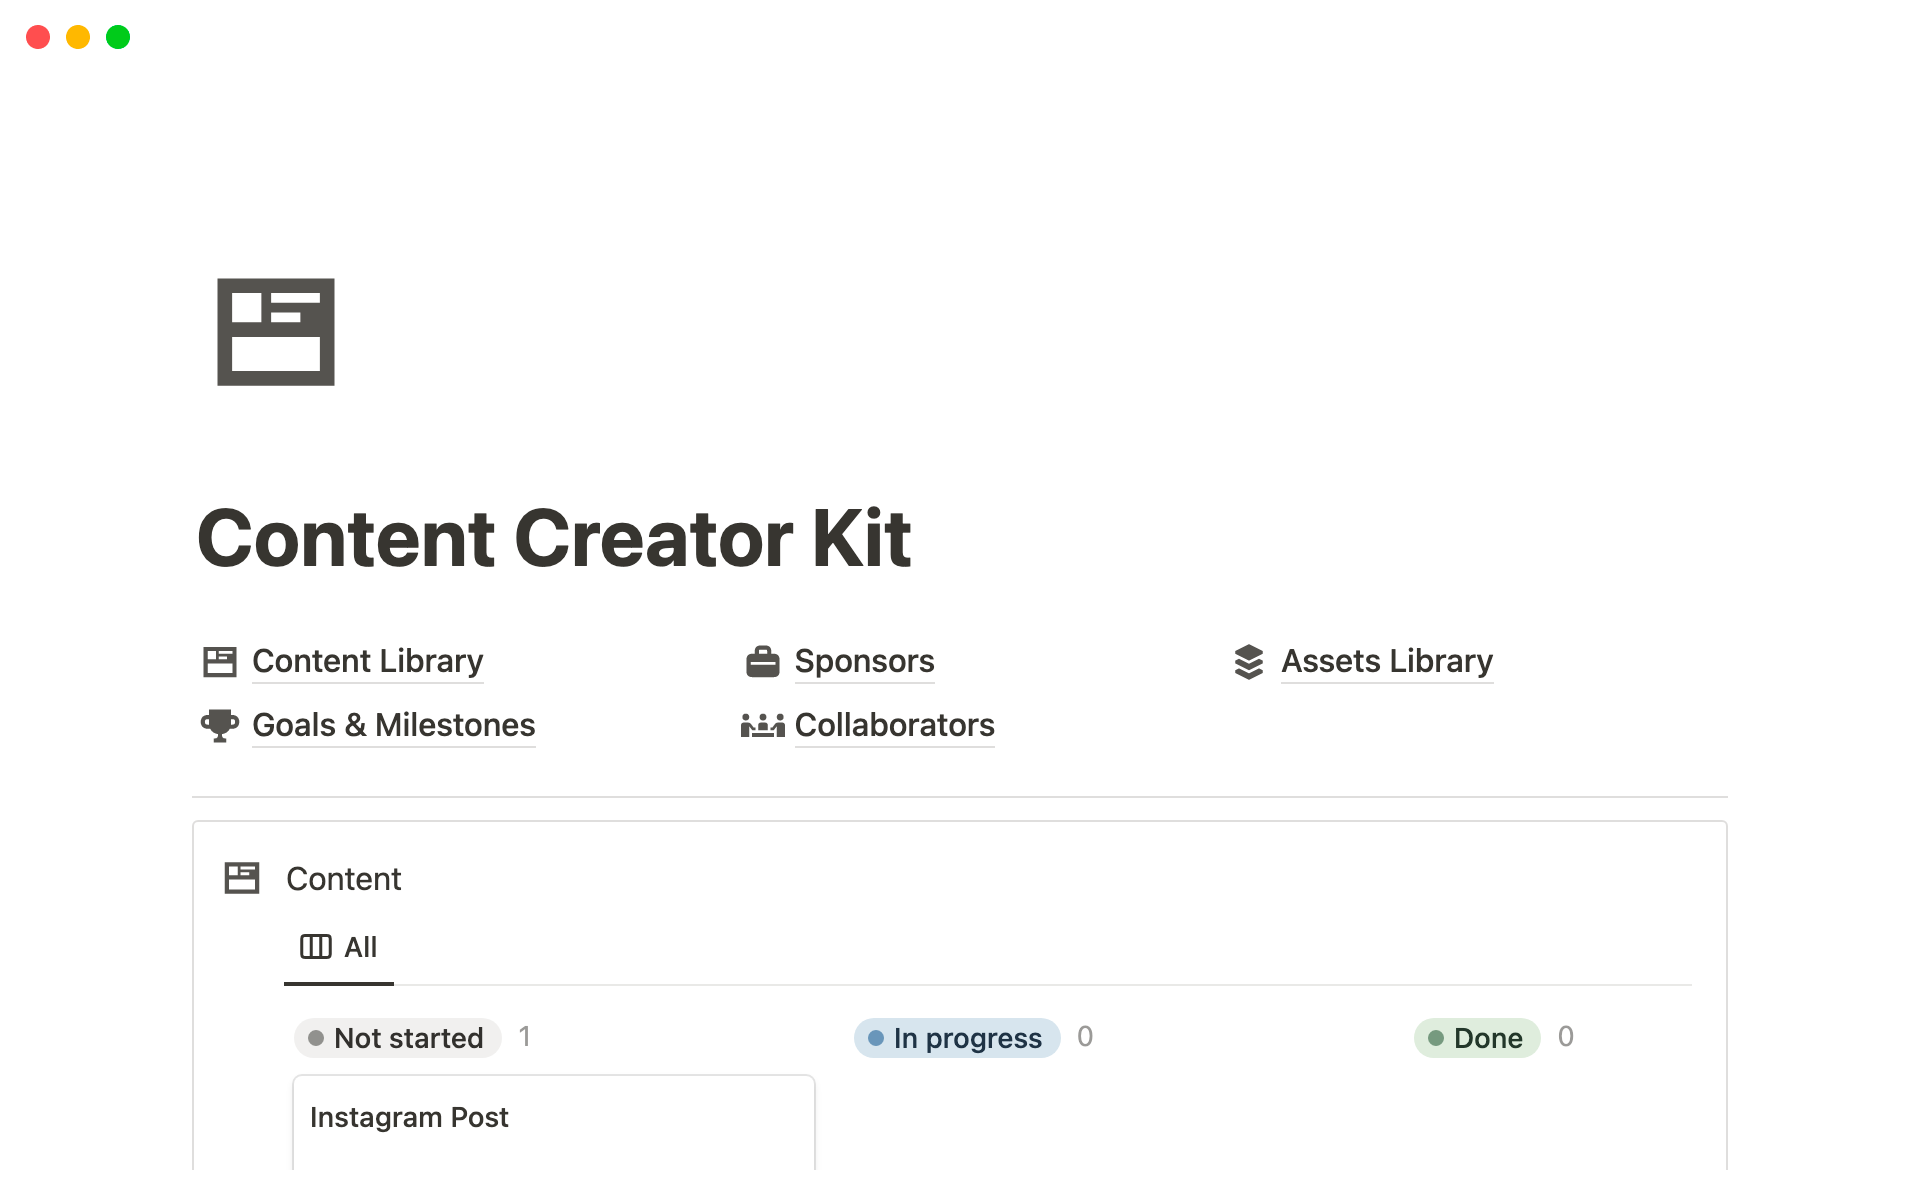
Task: Click the Content database icon
Action: [x=242, y=878]
